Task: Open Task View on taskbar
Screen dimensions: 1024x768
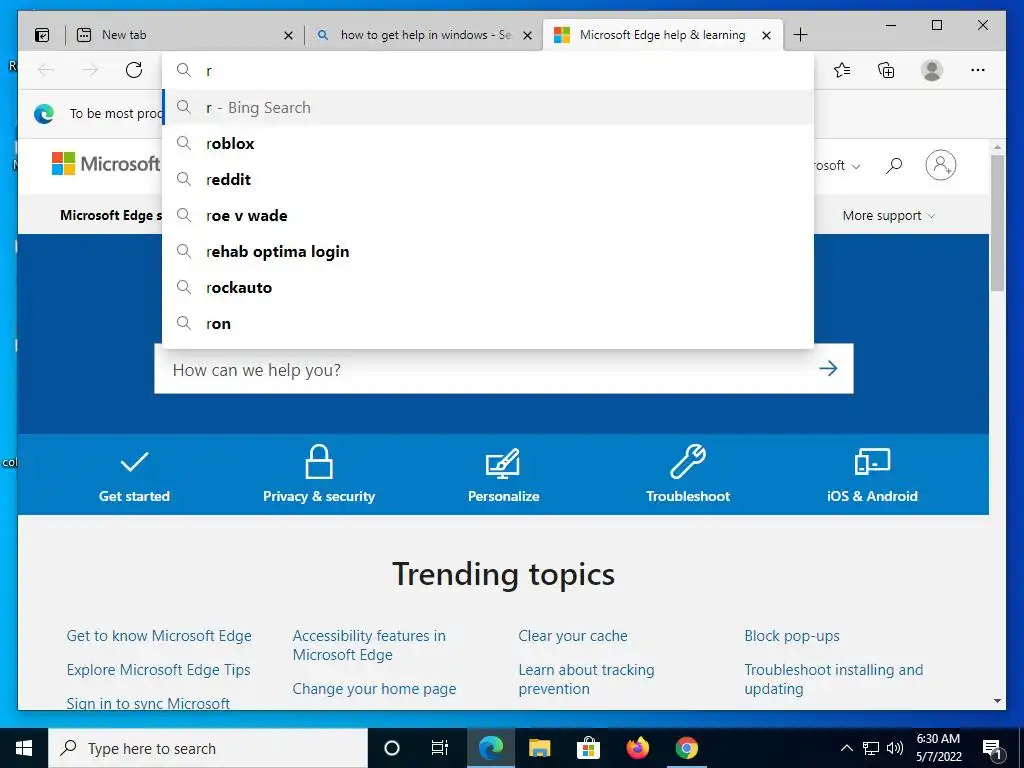Action: point(440,748)
